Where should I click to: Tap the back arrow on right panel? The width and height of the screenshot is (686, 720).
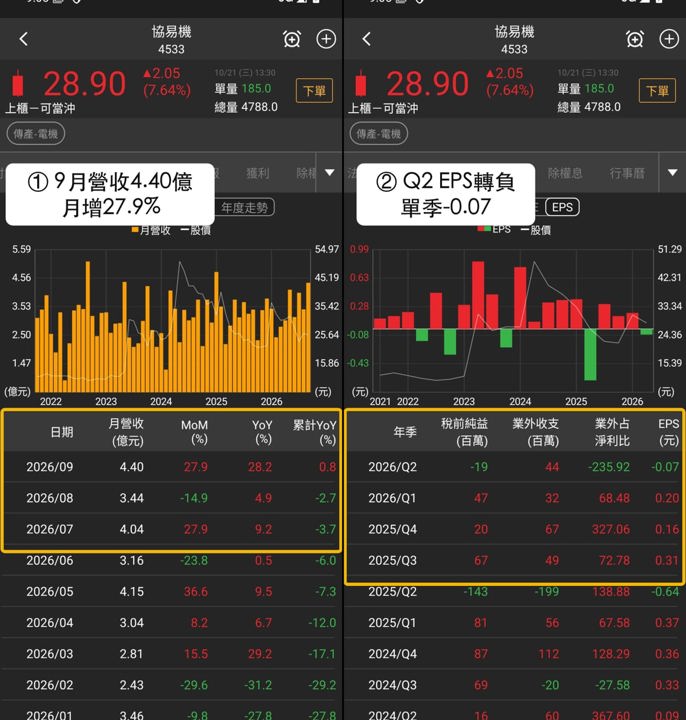[366, 39]
